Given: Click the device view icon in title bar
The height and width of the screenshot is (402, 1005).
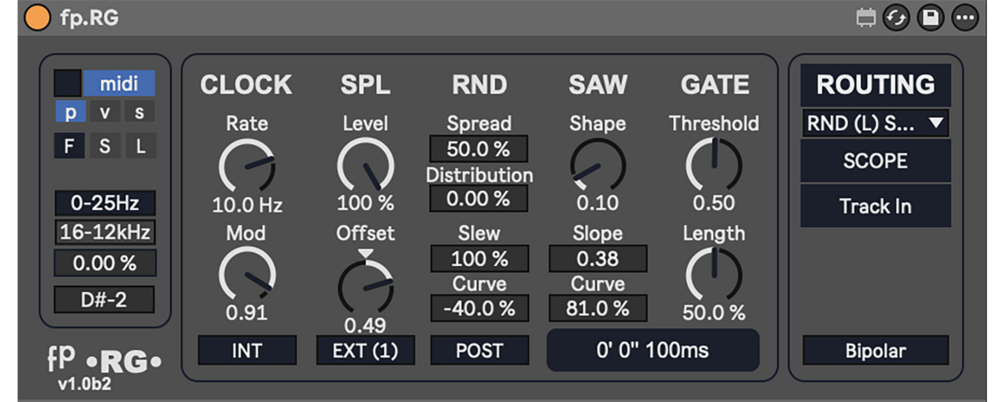Looking at the screenshot, I should pos(866,18).
